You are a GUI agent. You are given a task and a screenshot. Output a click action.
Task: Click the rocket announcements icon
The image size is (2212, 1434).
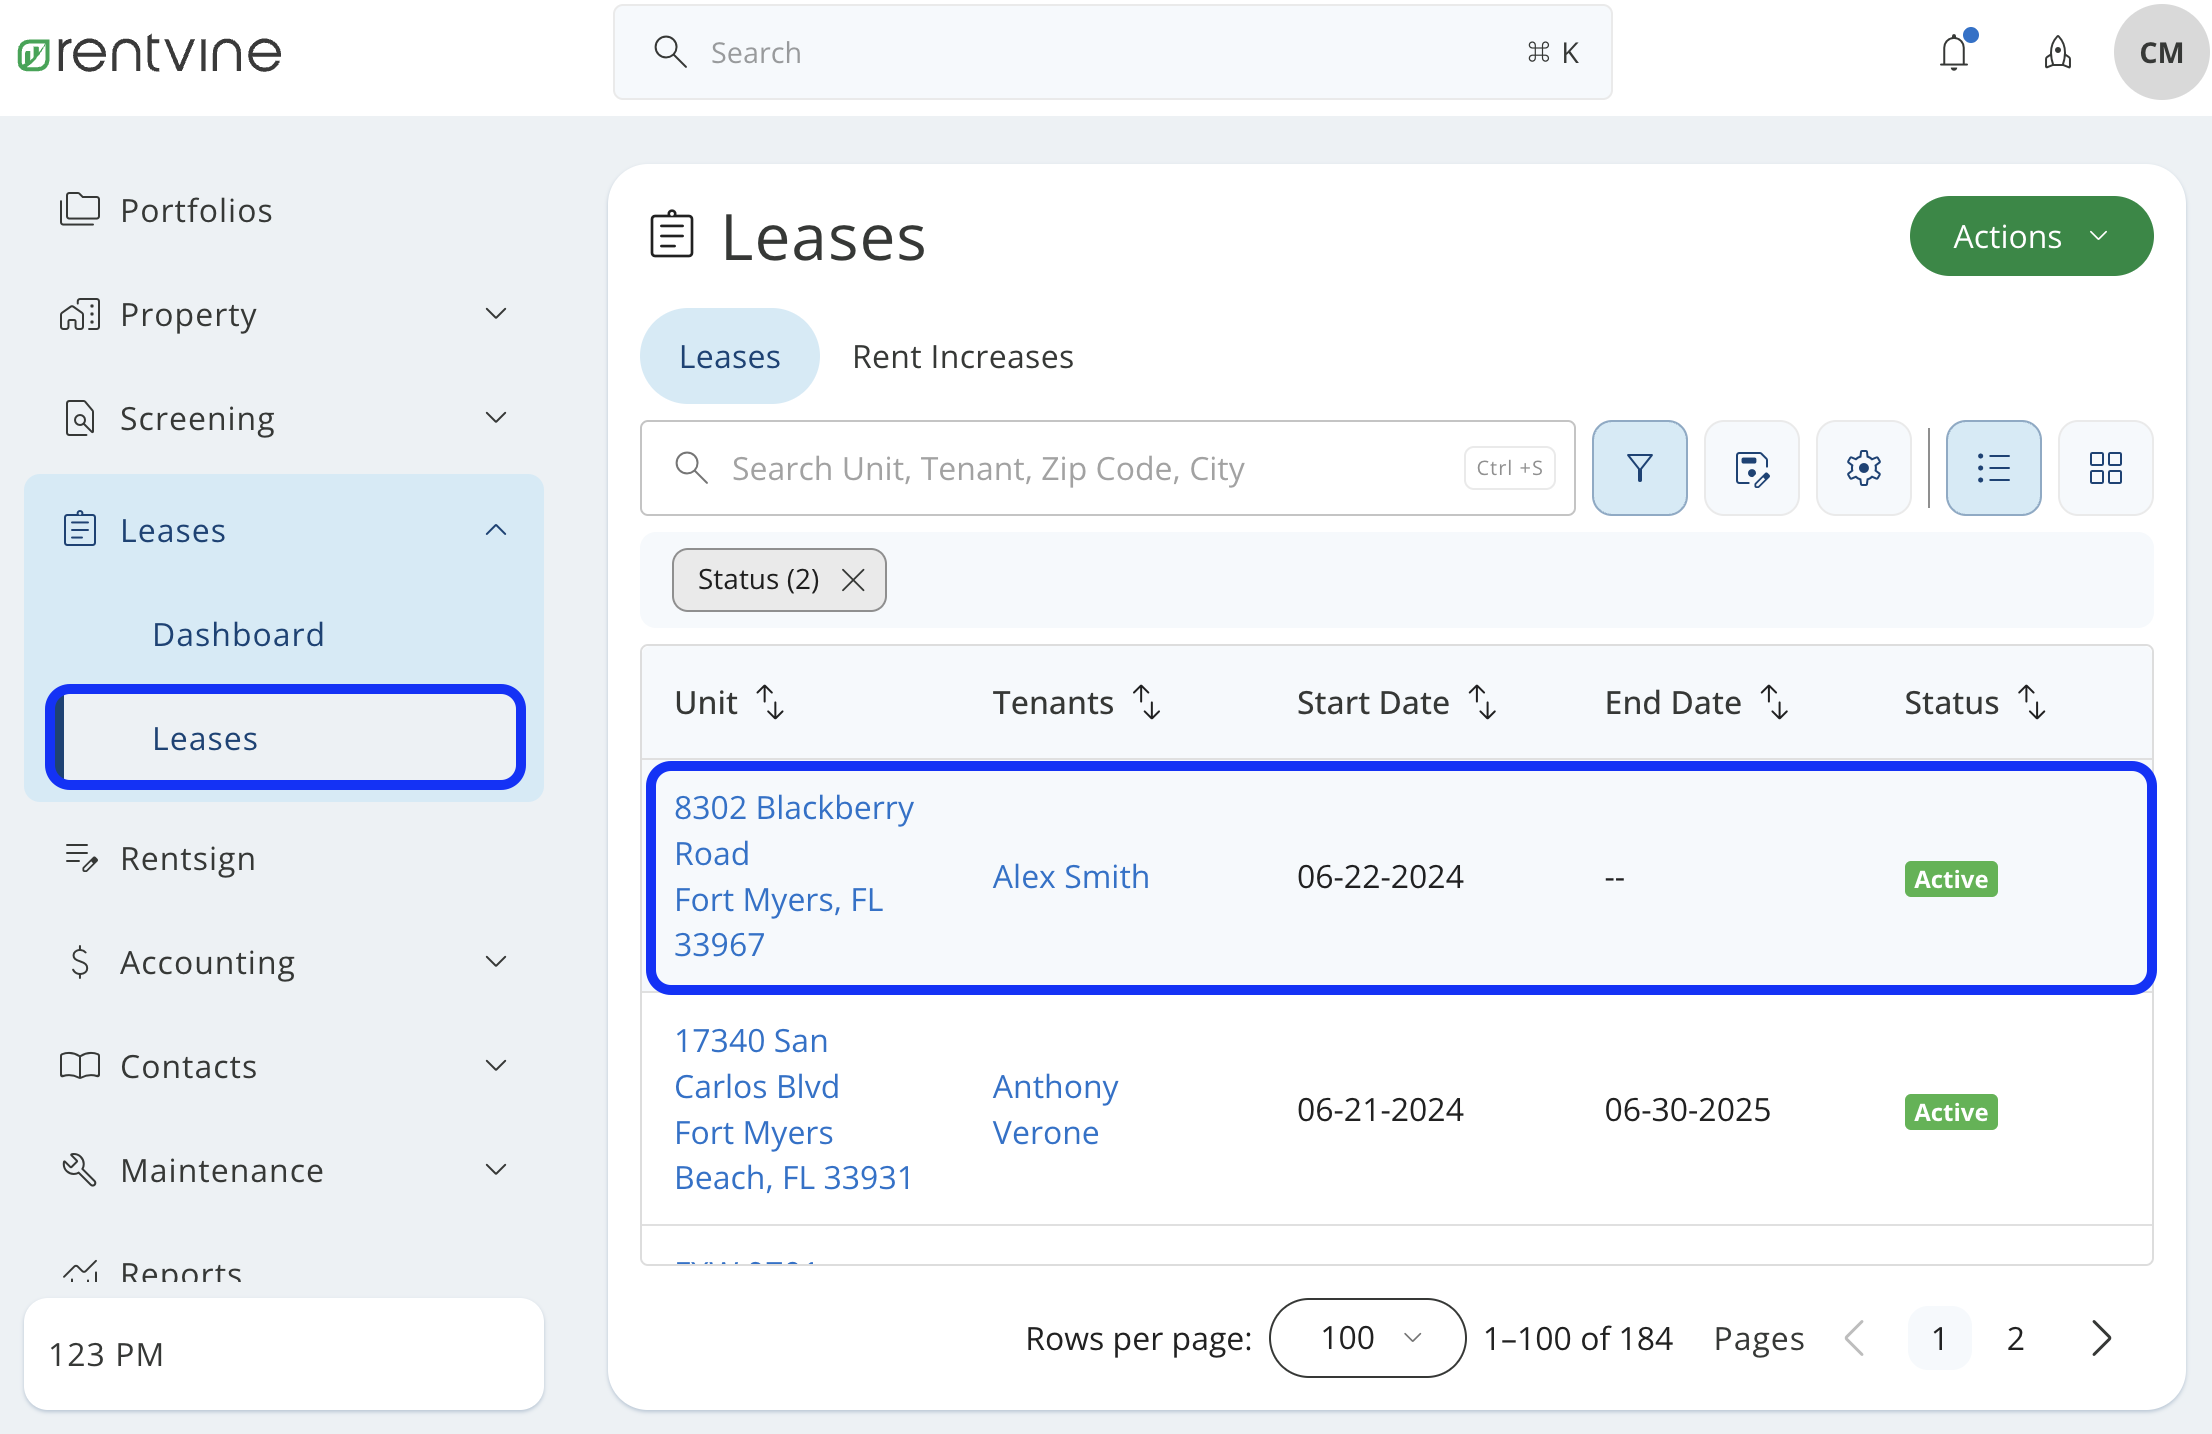tap(2057, 52)
